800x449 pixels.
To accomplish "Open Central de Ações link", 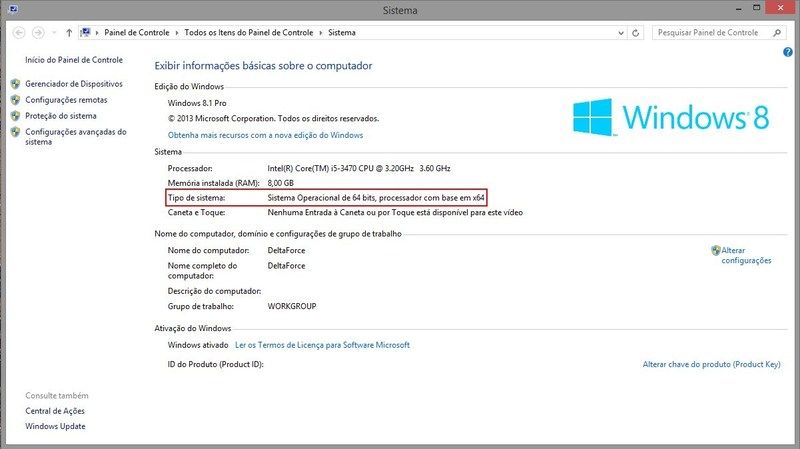I will click(x=55, y=411).
